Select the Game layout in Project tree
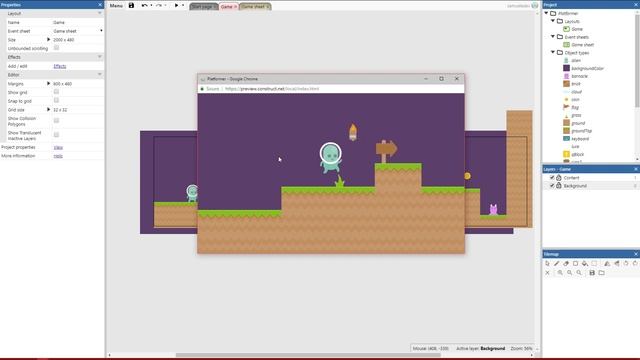 (577, 29)
